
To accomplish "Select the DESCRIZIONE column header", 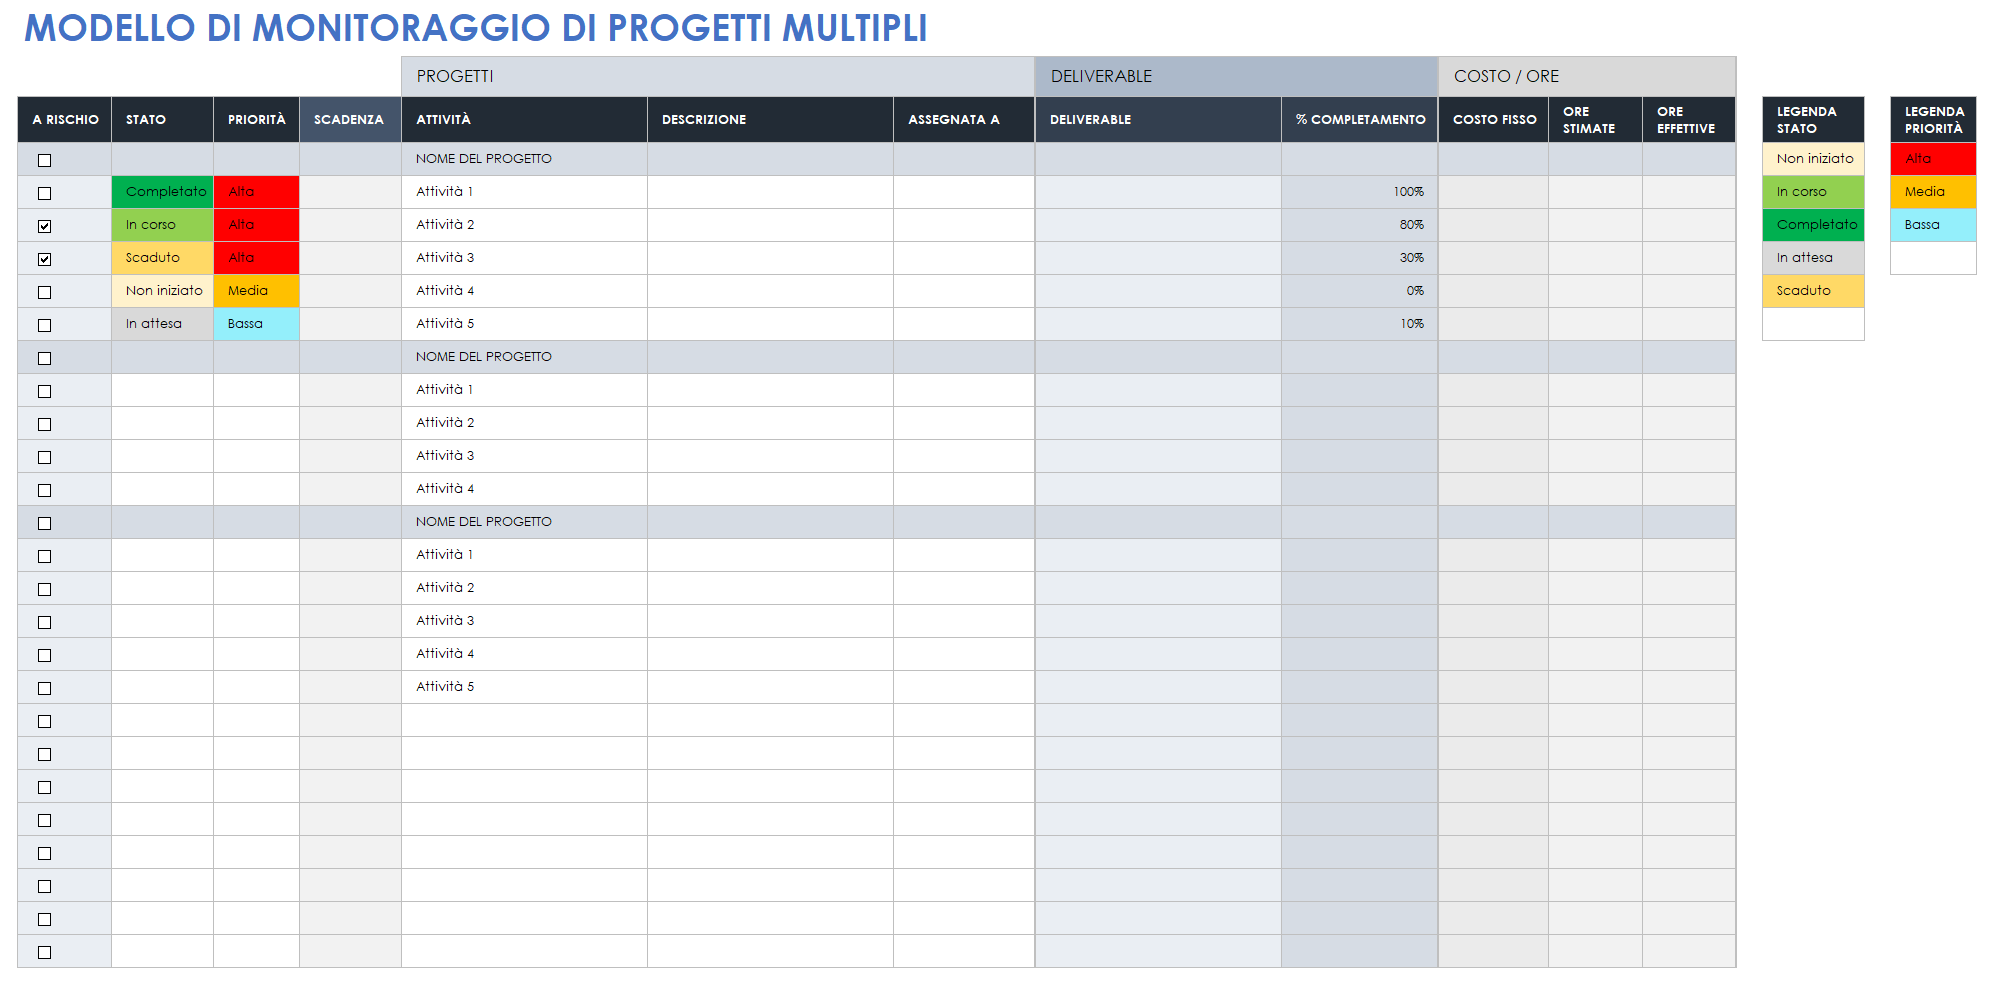I will coord(770,120).
